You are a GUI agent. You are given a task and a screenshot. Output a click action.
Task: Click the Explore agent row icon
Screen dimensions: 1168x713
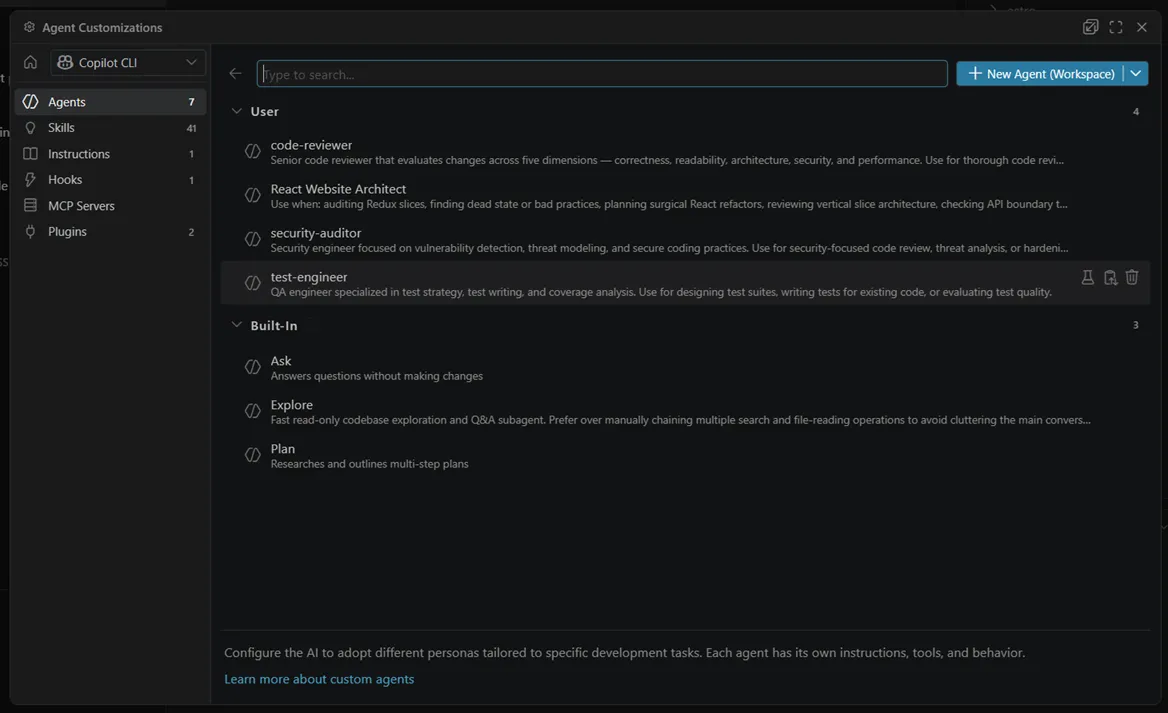tap(253, 411)
